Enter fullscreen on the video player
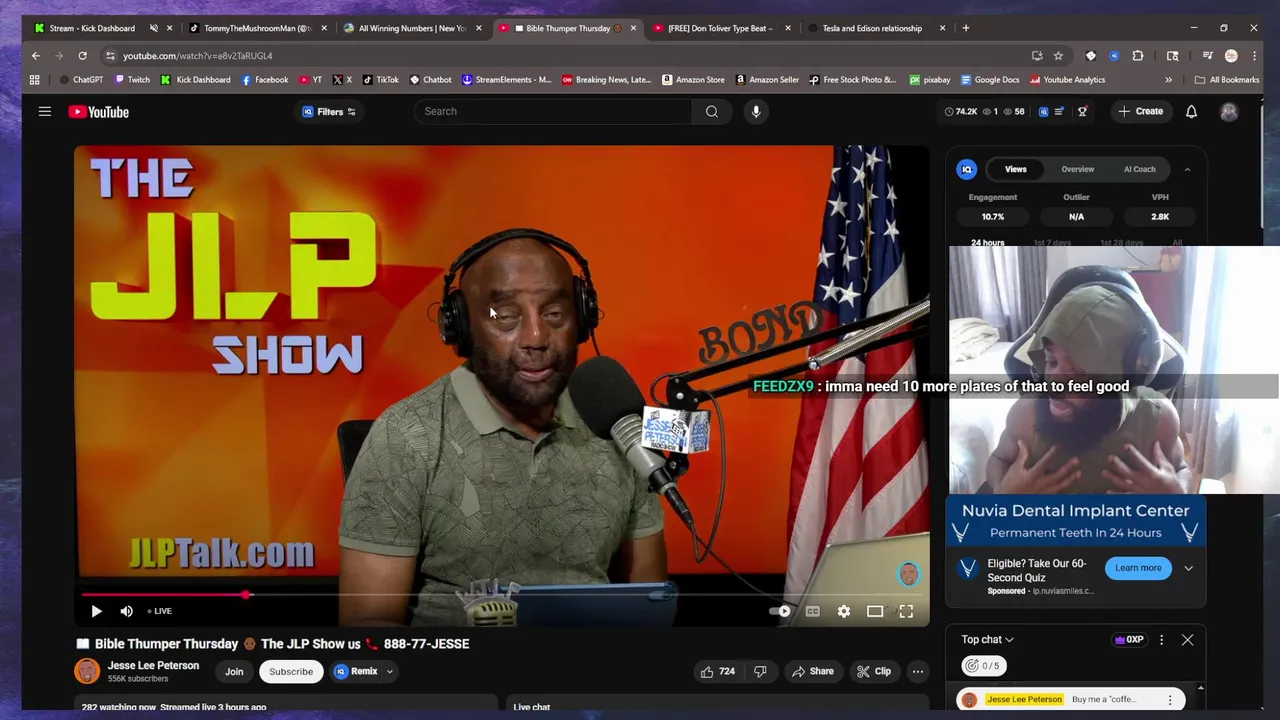1280x720 pixels. coord(906,611)
